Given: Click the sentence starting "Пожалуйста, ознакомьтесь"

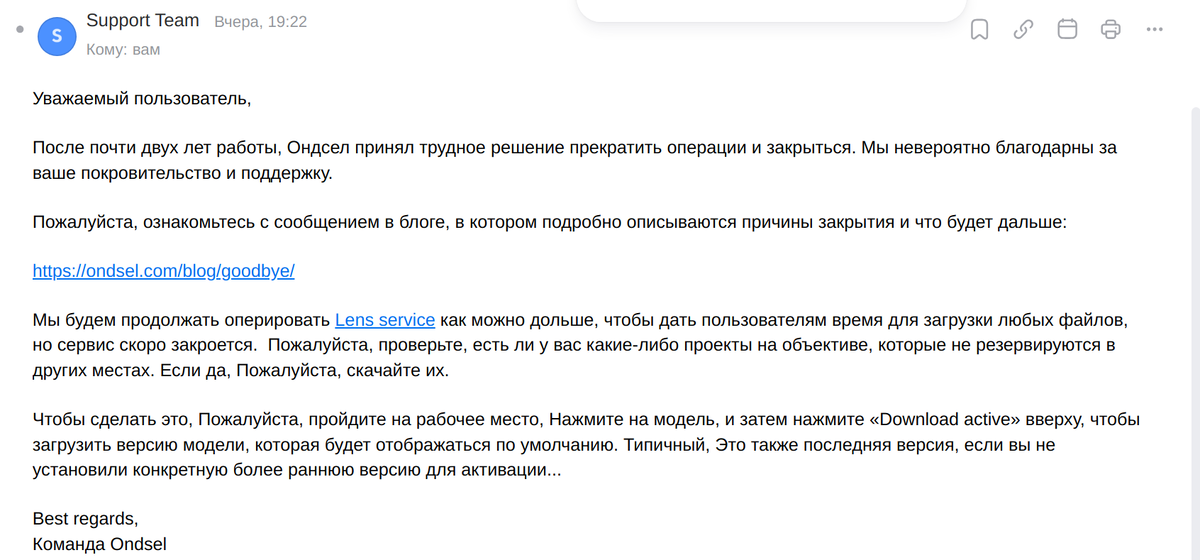Looking at the screenshot, I should (x=550, y=222).
